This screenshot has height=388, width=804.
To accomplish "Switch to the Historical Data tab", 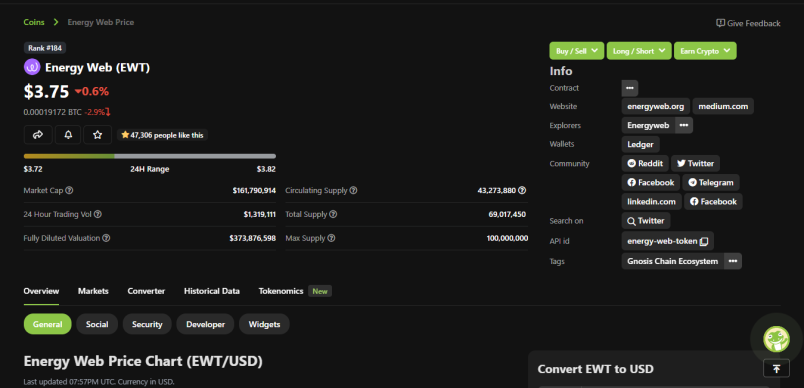I will [212, 291].
